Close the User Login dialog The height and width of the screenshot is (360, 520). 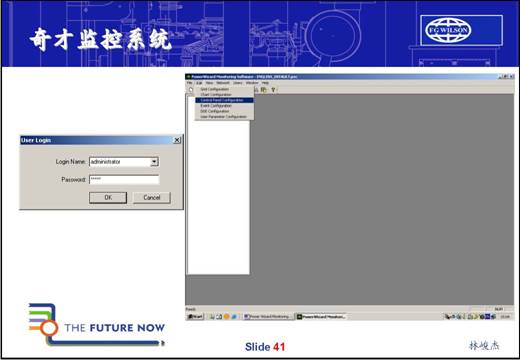click(x=177, y=140)
